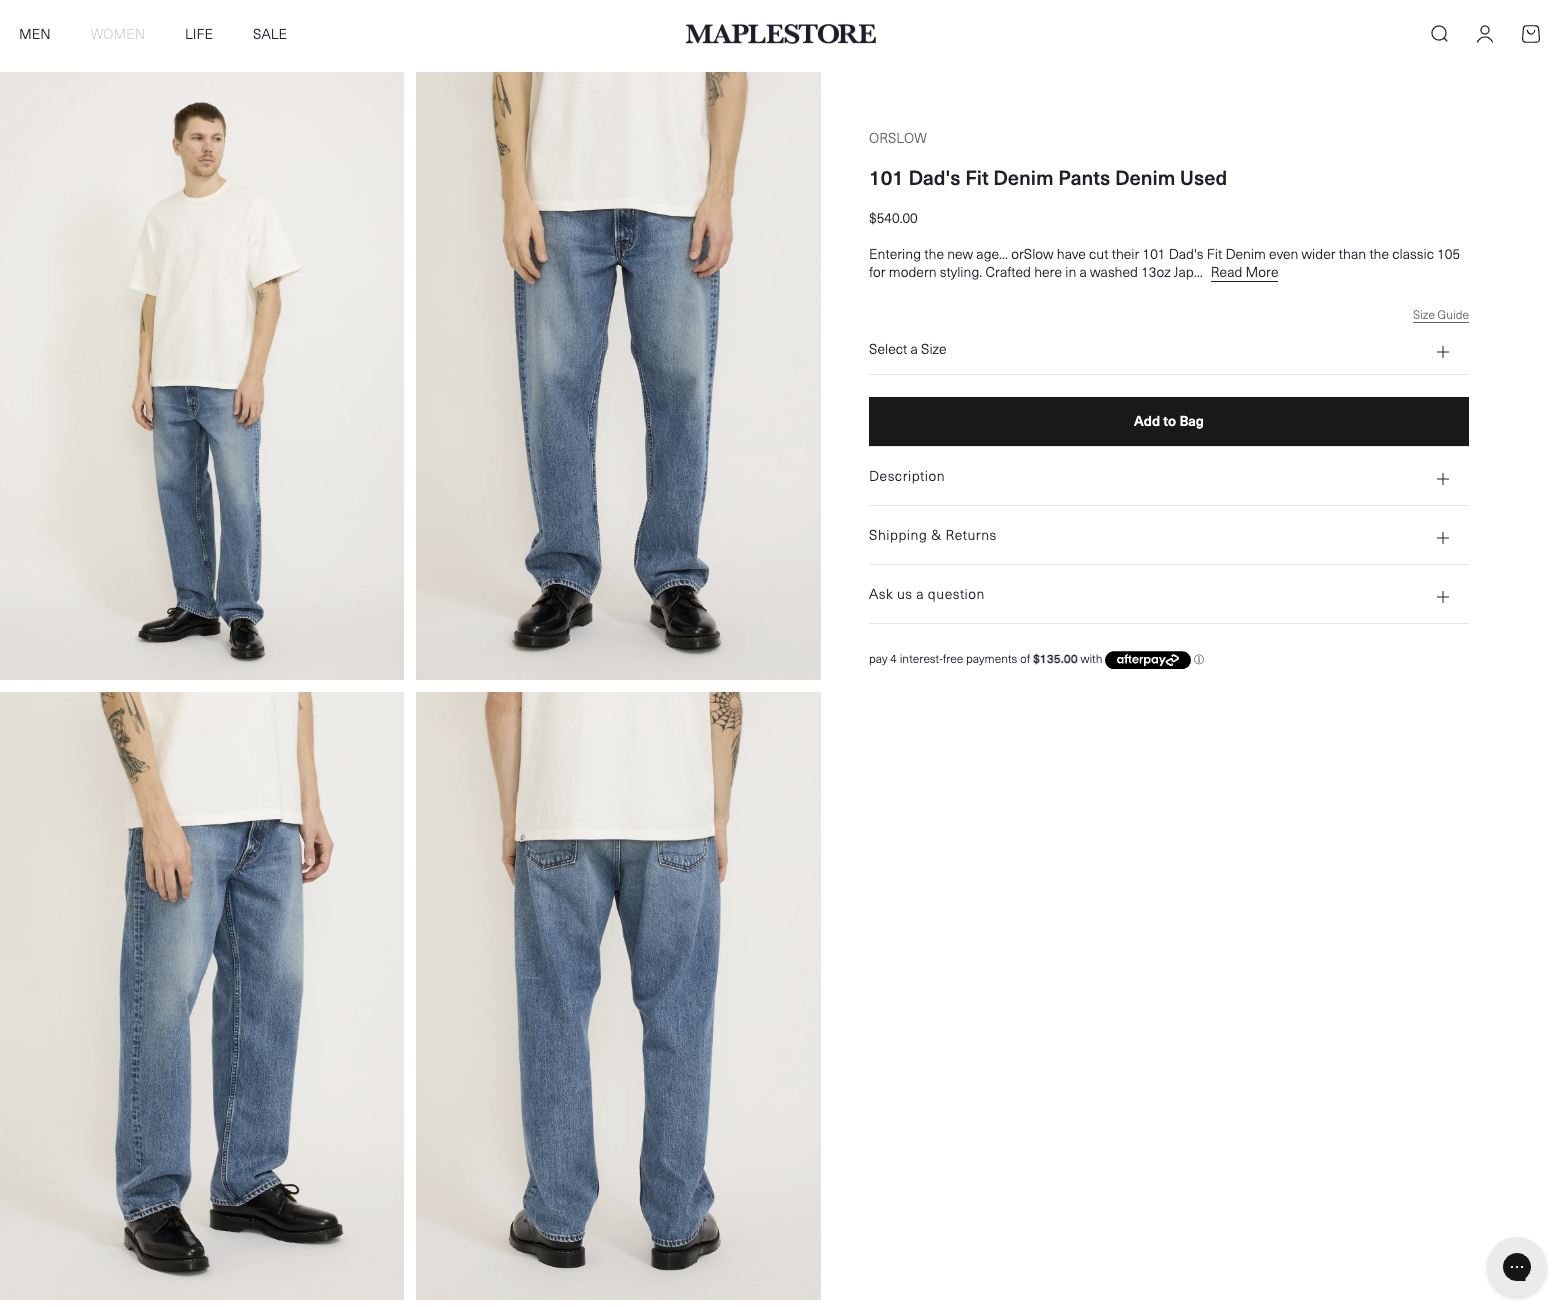Expand the Description section

pyautogui.click(x=1168, y=477)
